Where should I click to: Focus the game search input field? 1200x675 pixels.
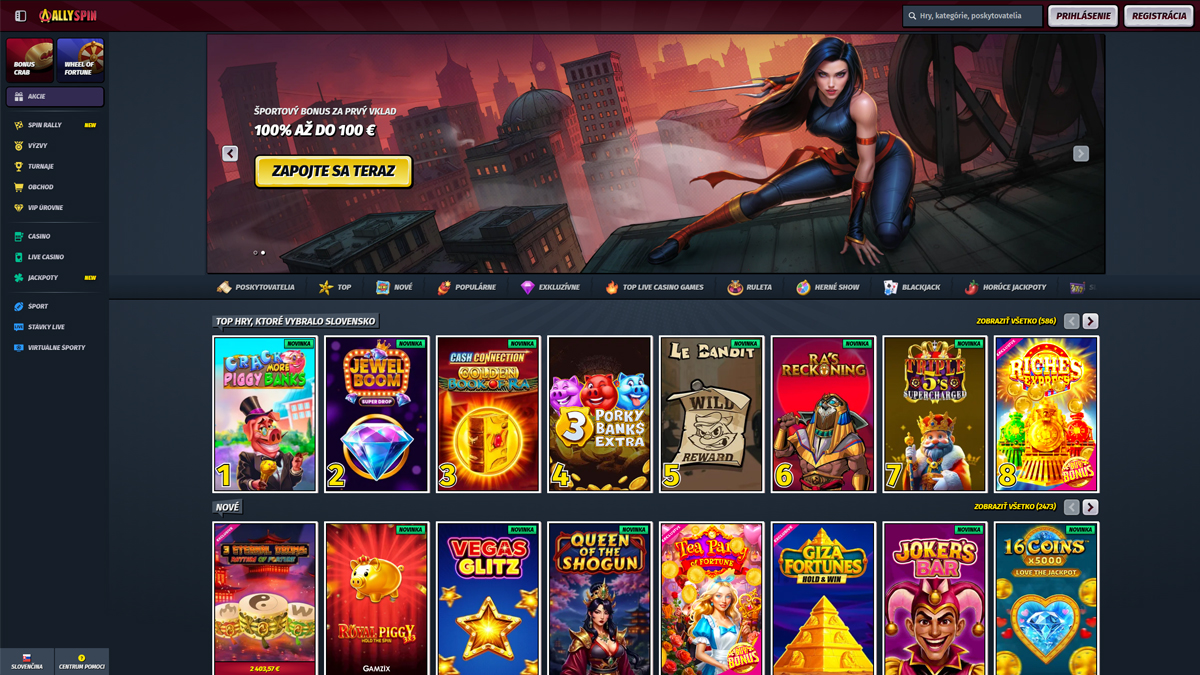[972, 16]
